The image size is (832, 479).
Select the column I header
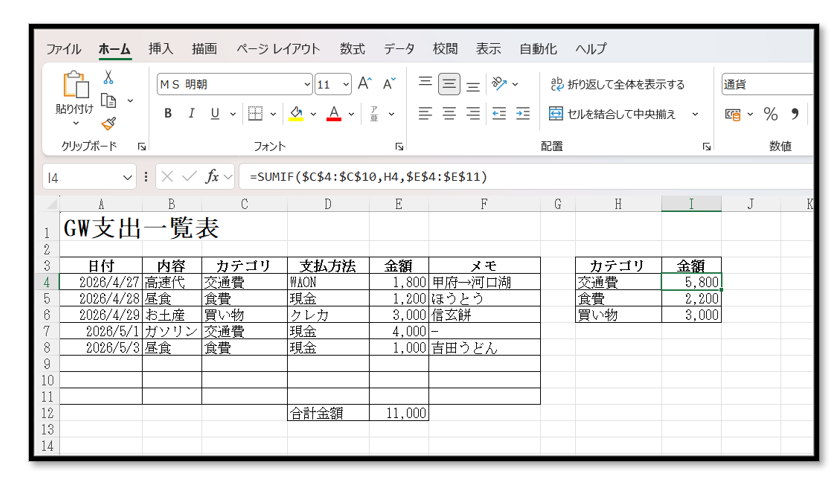tap(691, 204)
